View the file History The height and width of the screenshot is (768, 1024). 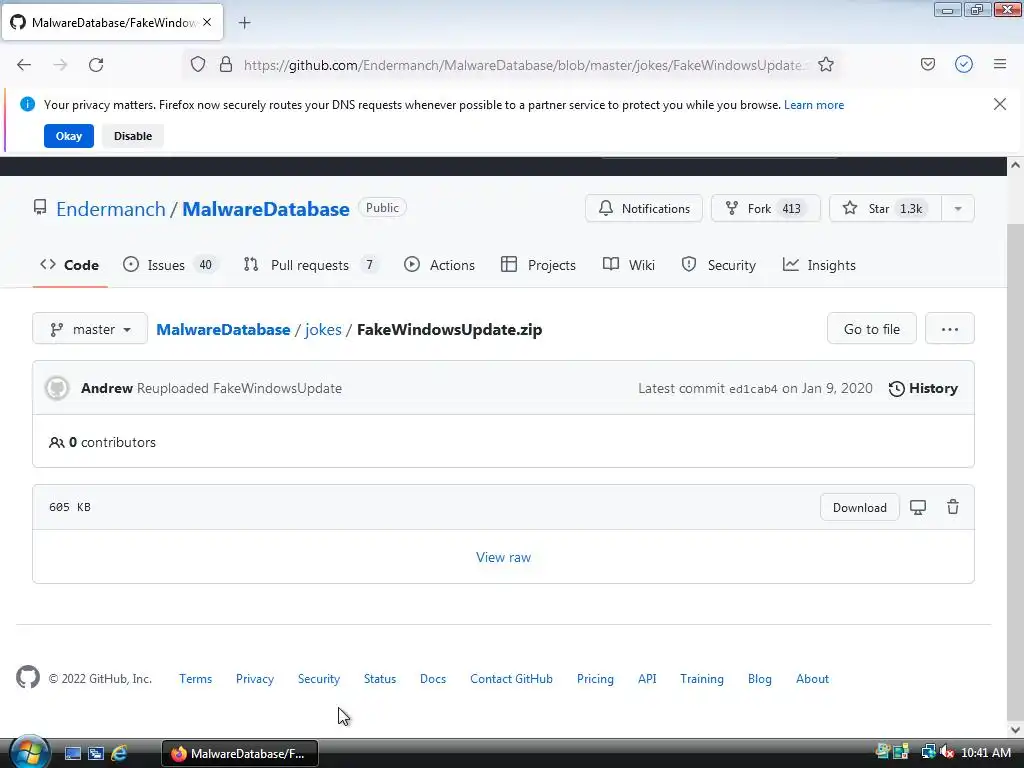(x=923, y=388)
